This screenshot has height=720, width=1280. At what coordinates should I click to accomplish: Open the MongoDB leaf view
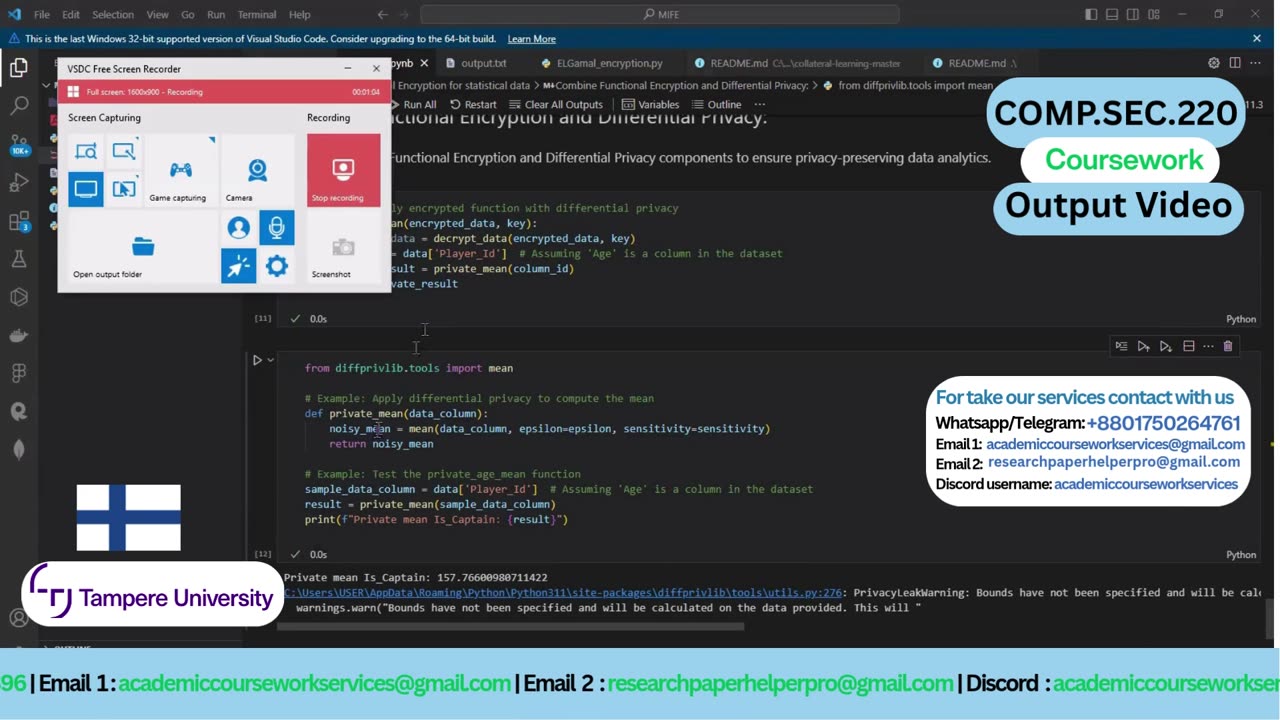19,449
